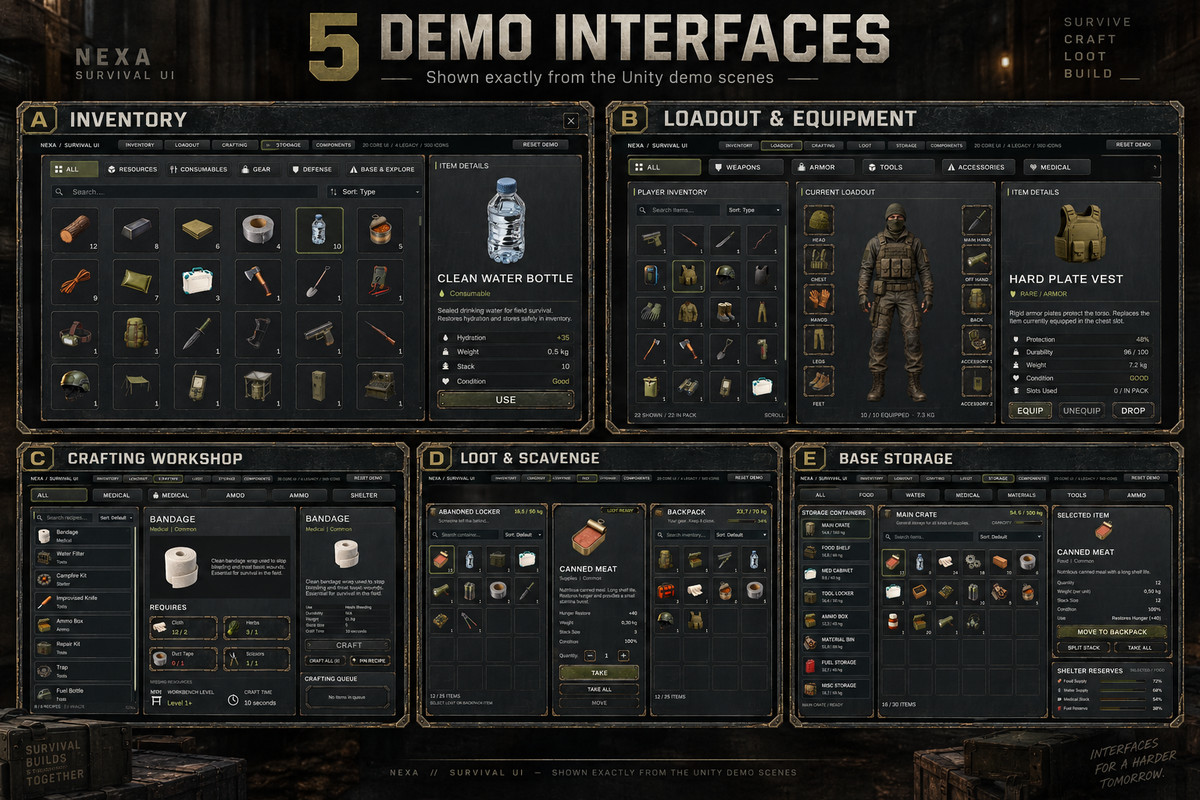The width and height of the screenshot is (1200, 800).
Task: Click the Legs equipment slot in Loadout
Action: [819, 340]
